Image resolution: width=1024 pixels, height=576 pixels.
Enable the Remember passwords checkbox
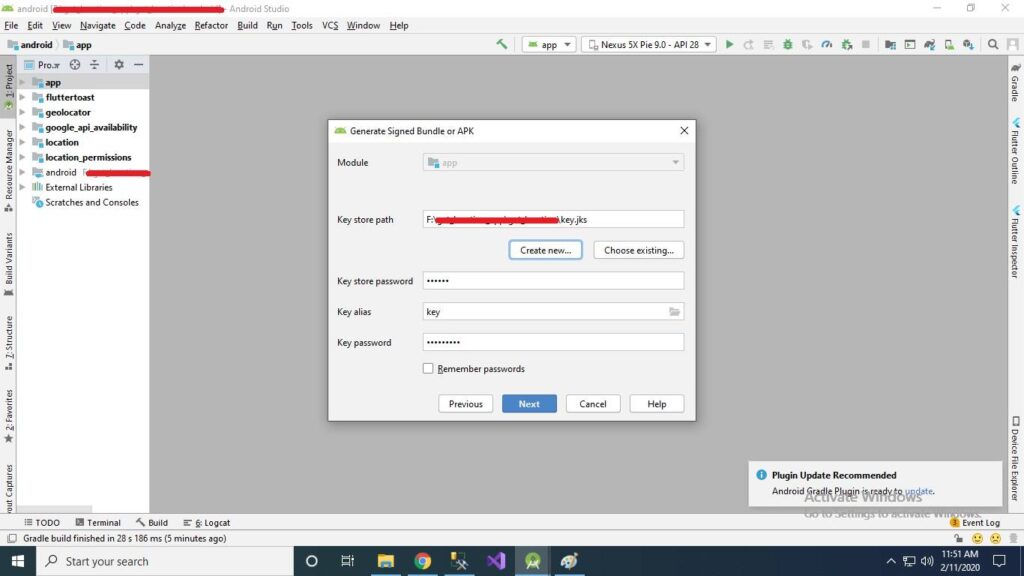coord(428,368)
